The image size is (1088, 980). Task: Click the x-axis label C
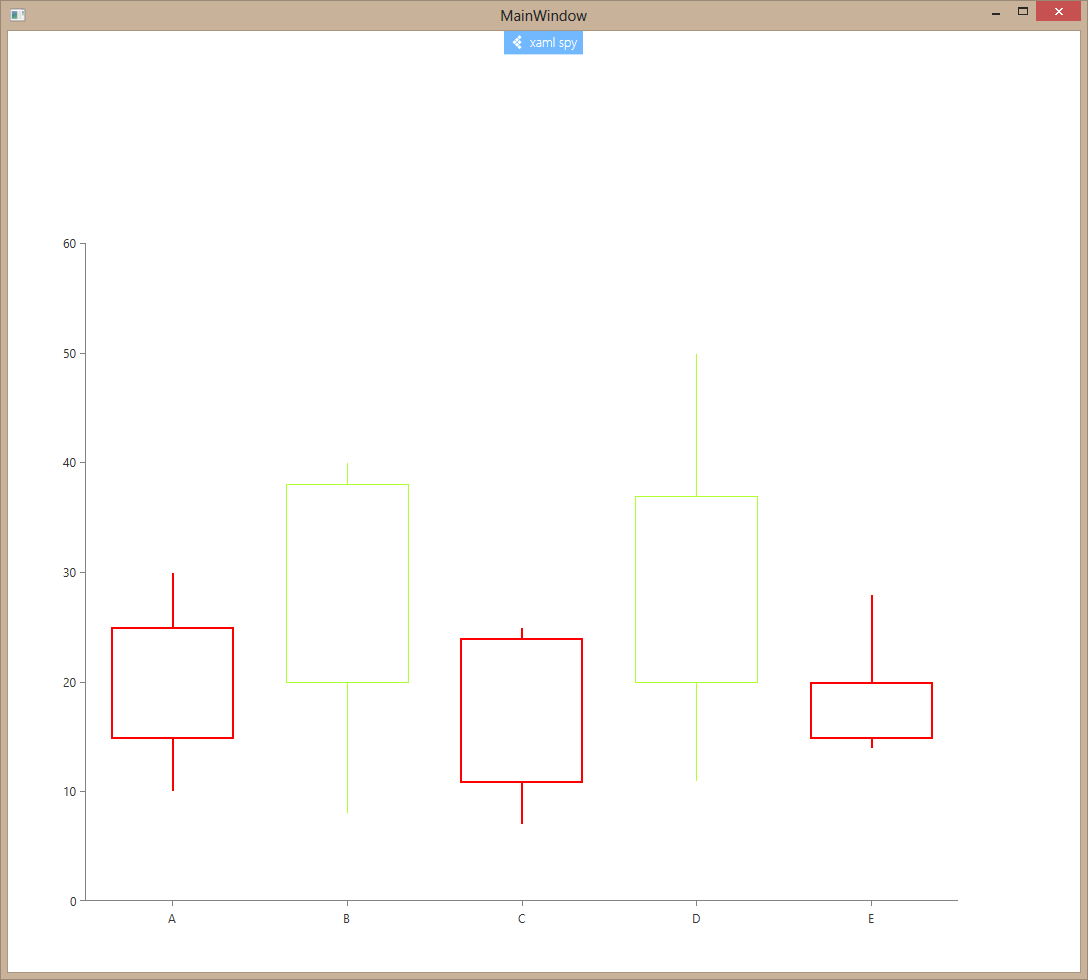(522, 919)
